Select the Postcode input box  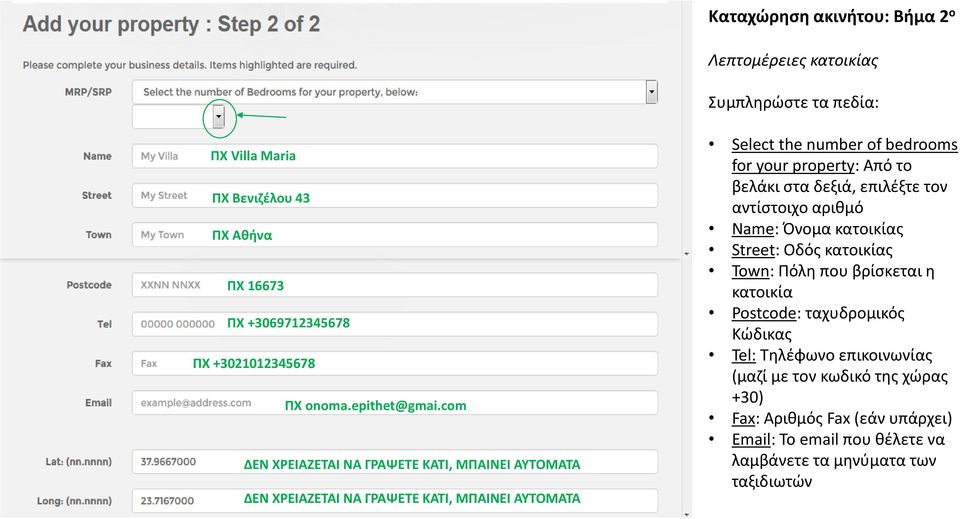(395, 285)
